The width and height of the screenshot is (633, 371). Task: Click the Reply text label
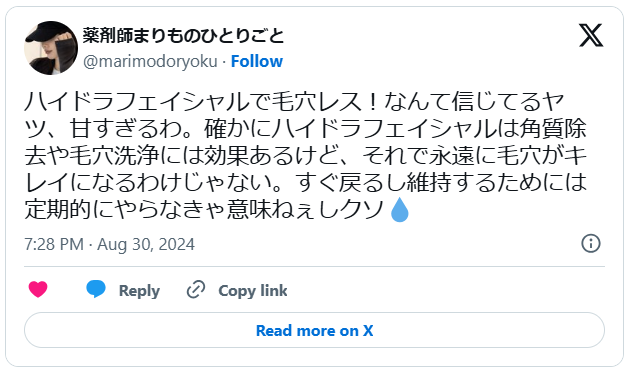(139, 290)
